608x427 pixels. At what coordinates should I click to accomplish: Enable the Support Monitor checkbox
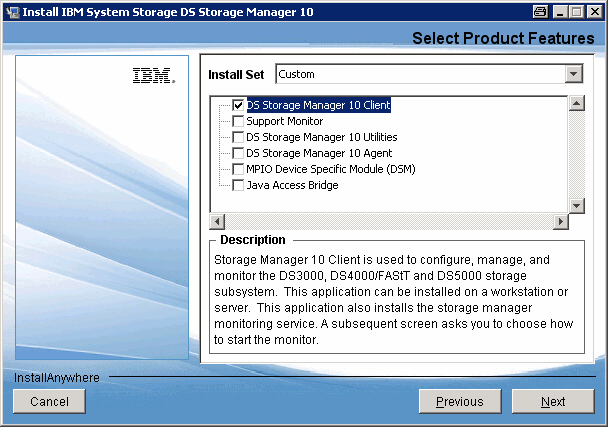point(238,121)
